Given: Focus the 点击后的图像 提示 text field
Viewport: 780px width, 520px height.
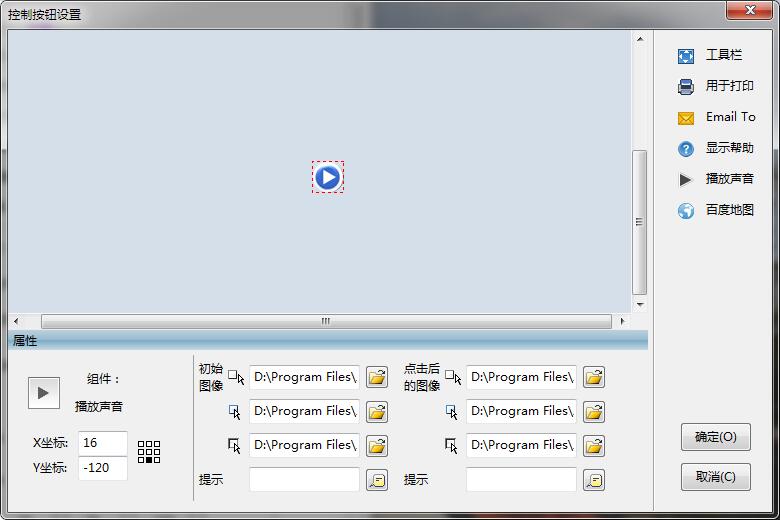Looking at the screenshot, I should (x=521, y=479).
